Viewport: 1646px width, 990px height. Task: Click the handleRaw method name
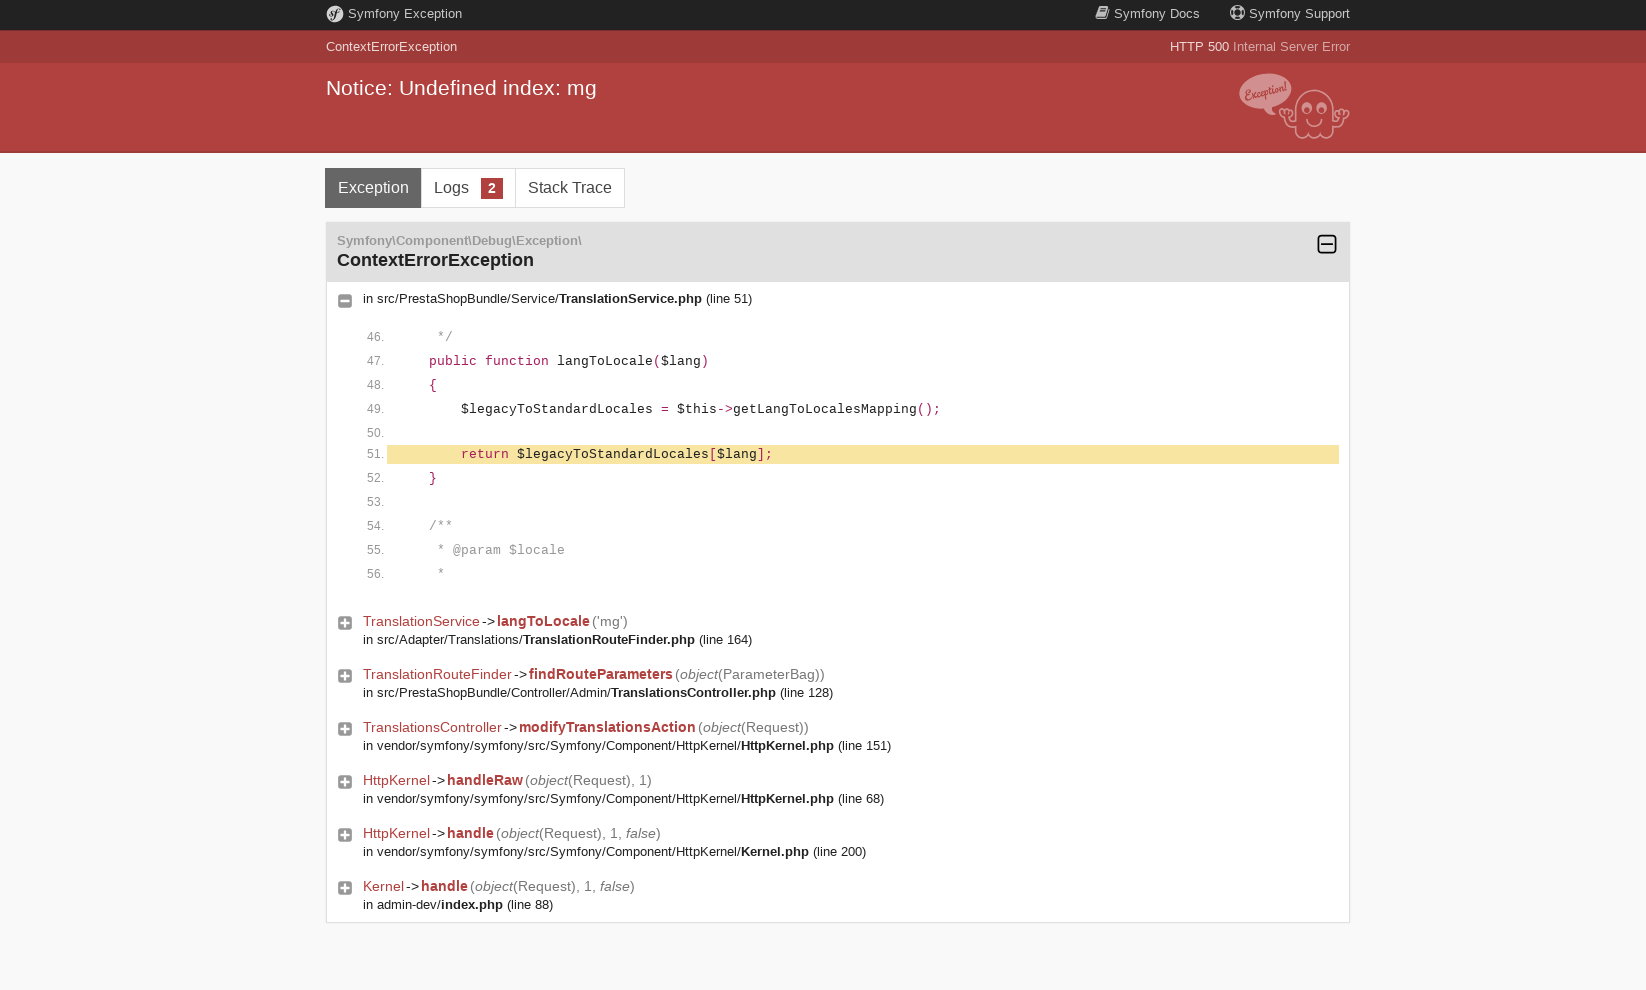[x=485, y=780]
